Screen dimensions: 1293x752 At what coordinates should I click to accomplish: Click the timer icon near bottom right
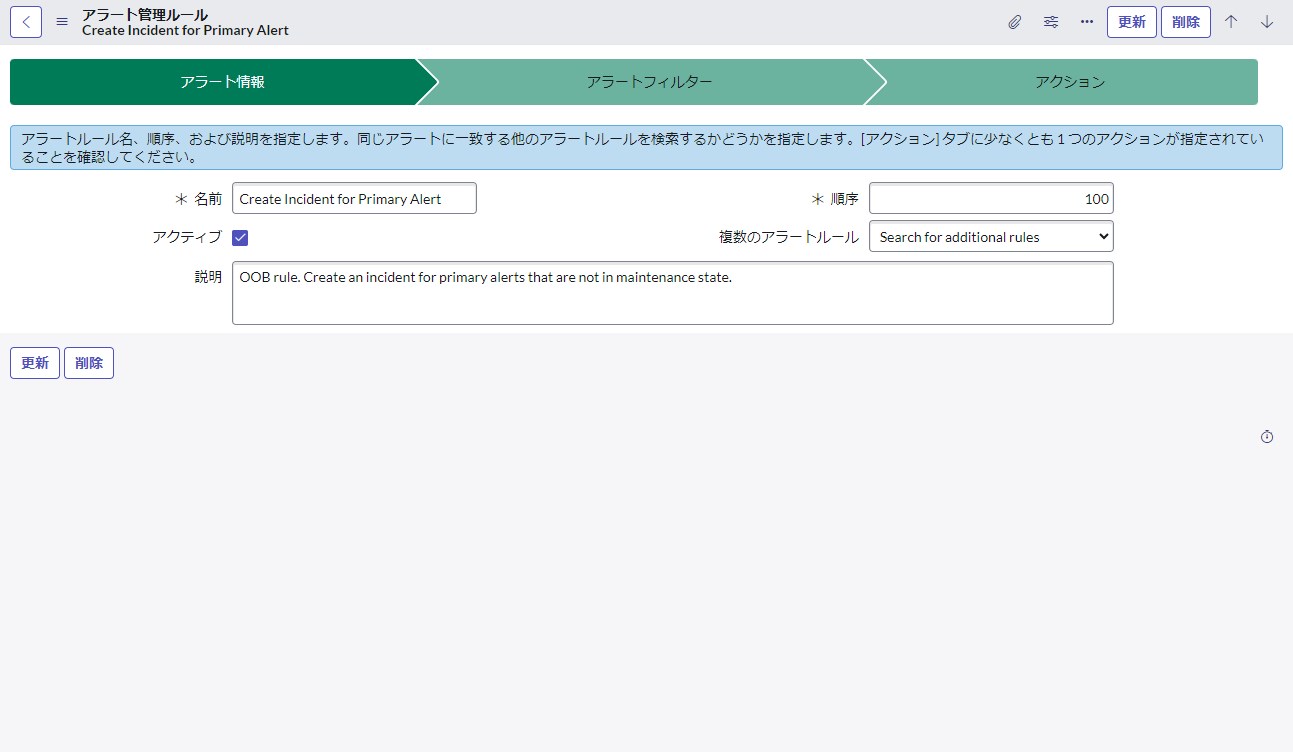click(x=1266, y=436)
